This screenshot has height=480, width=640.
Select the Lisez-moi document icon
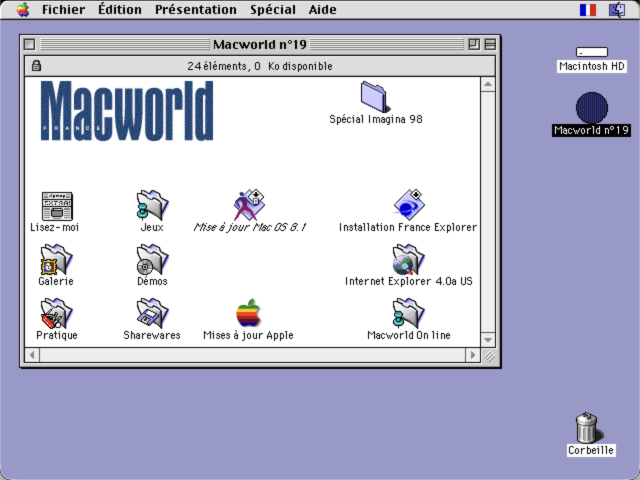click(x=57, y=206)
